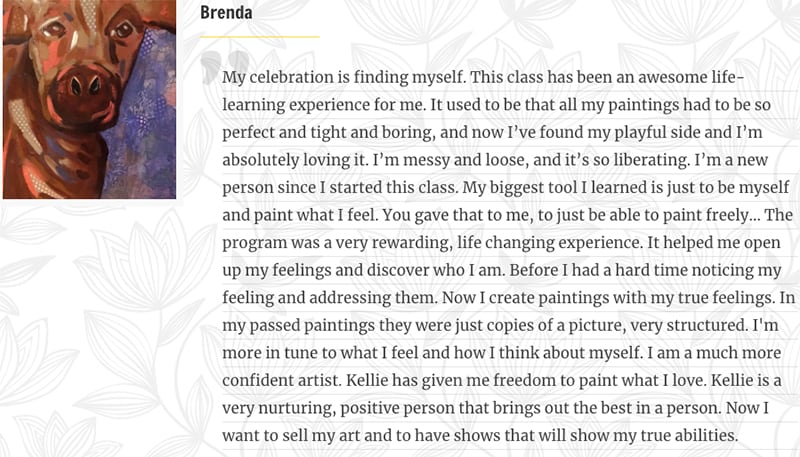This screenshot has width=800, height=457.
Task: Click the phrase 'feeling and addressing them'
Action: click(330, 297)
